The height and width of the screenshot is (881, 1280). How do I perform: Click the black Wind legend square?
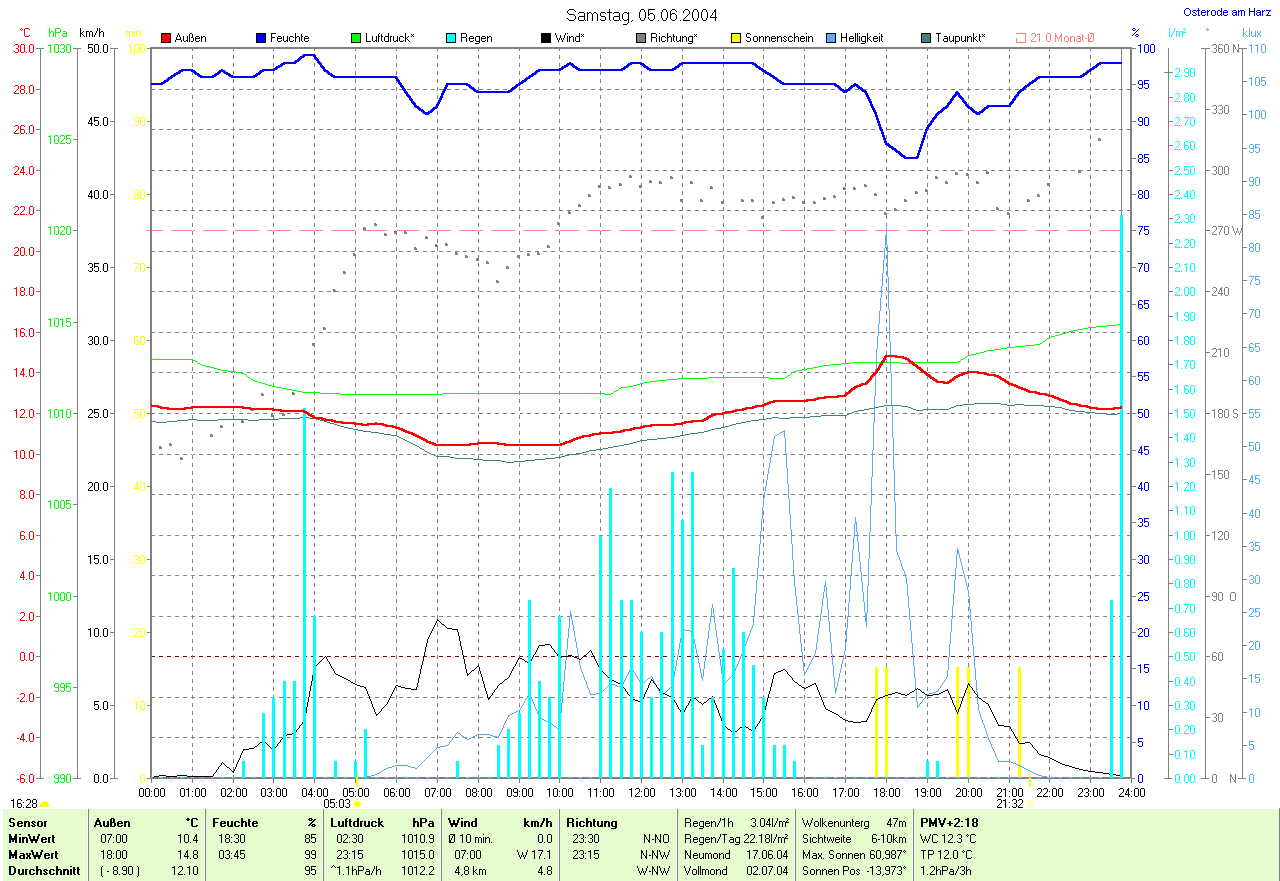pos(546,38)
